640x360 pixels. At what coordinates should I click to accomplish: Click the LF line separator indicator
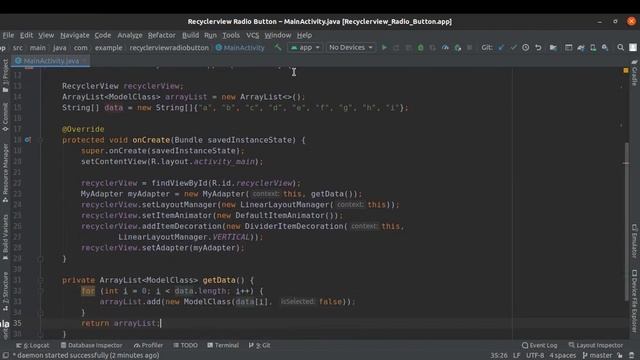pyautogui.click(x=517, y=356)
